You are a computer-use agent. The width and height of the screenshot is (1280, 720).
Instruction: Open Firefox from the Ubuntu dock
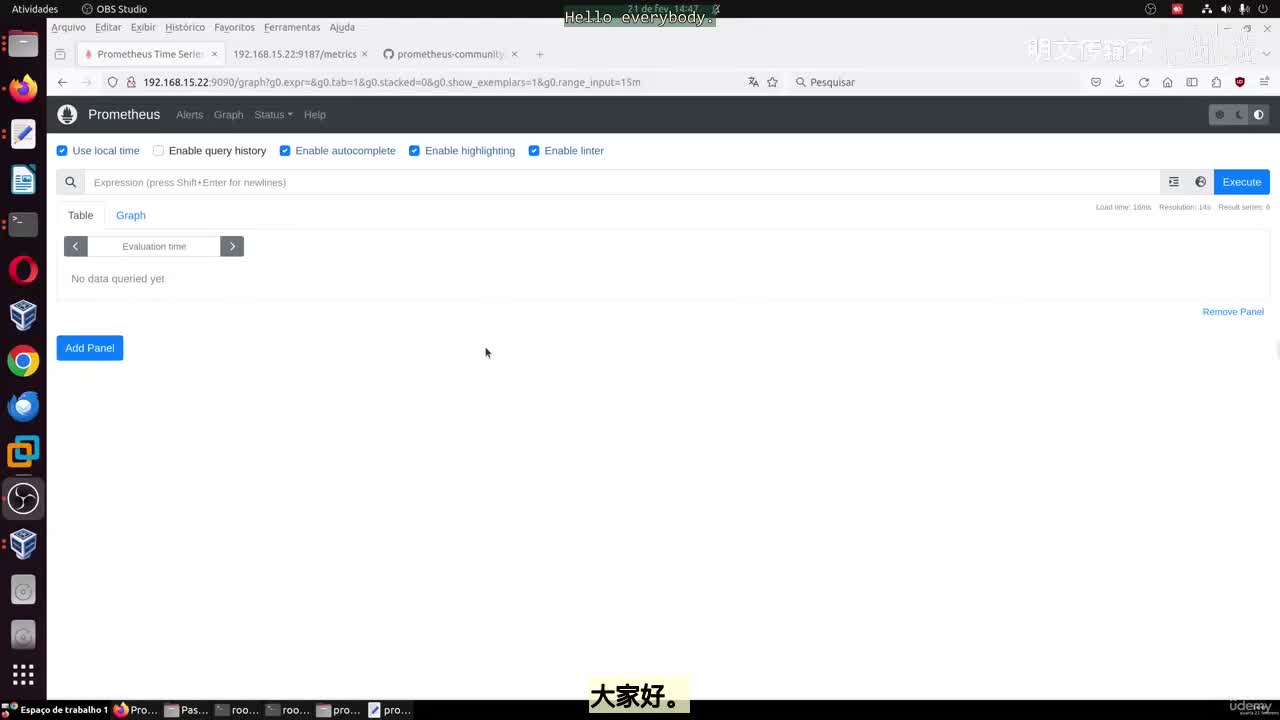click(23, 89)
